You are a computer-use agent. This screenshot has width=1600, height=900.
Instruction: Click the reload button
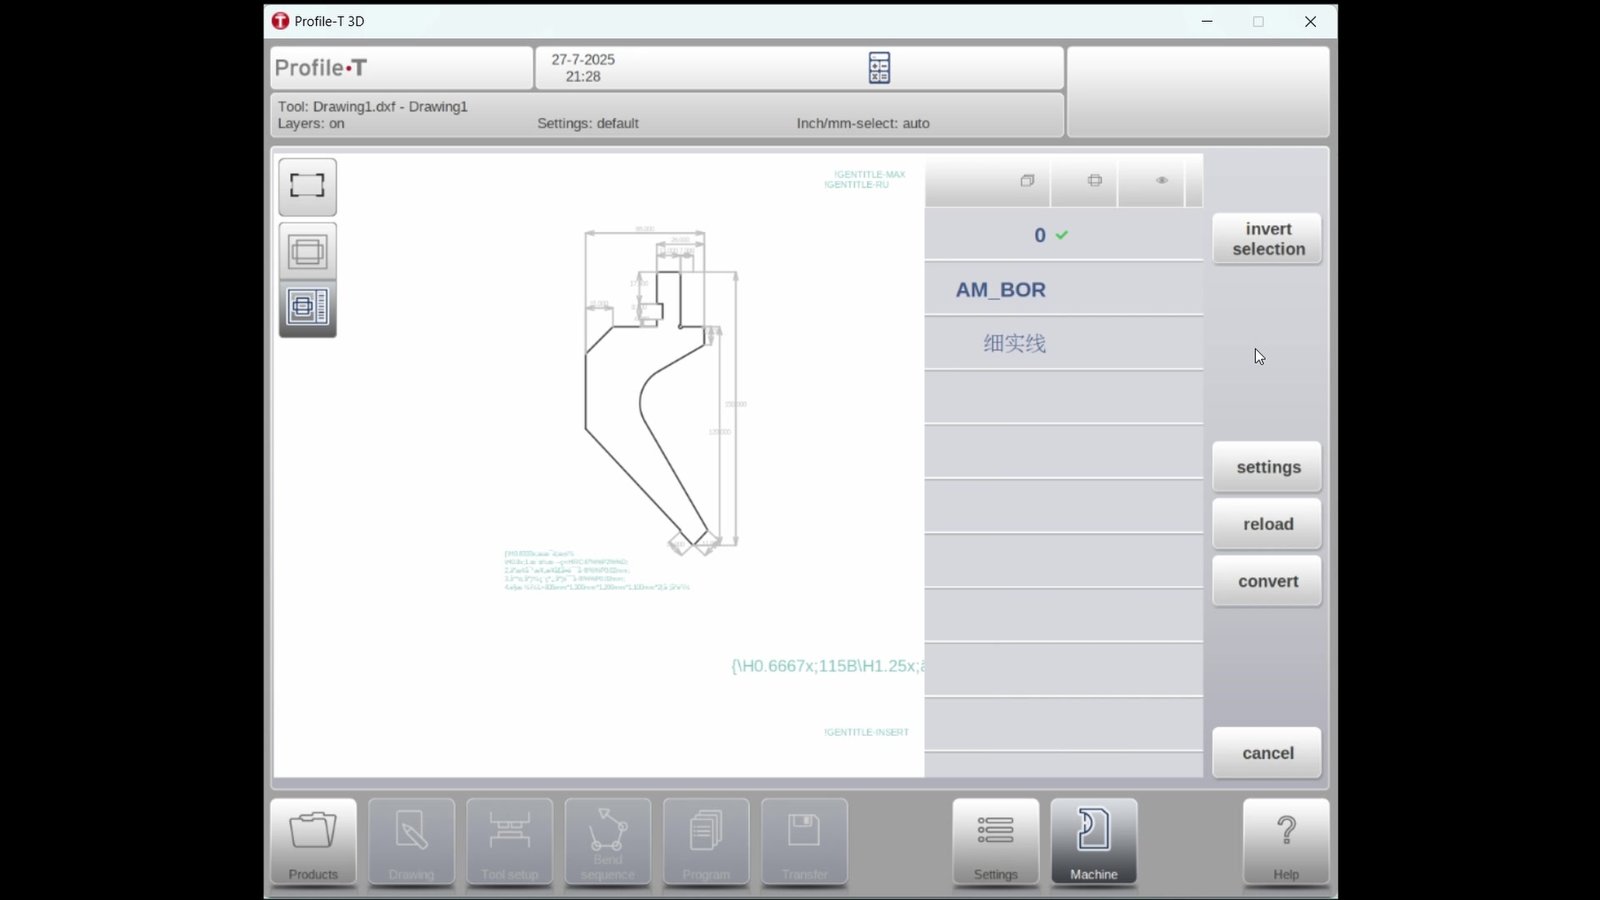[x=1267, y=524]
